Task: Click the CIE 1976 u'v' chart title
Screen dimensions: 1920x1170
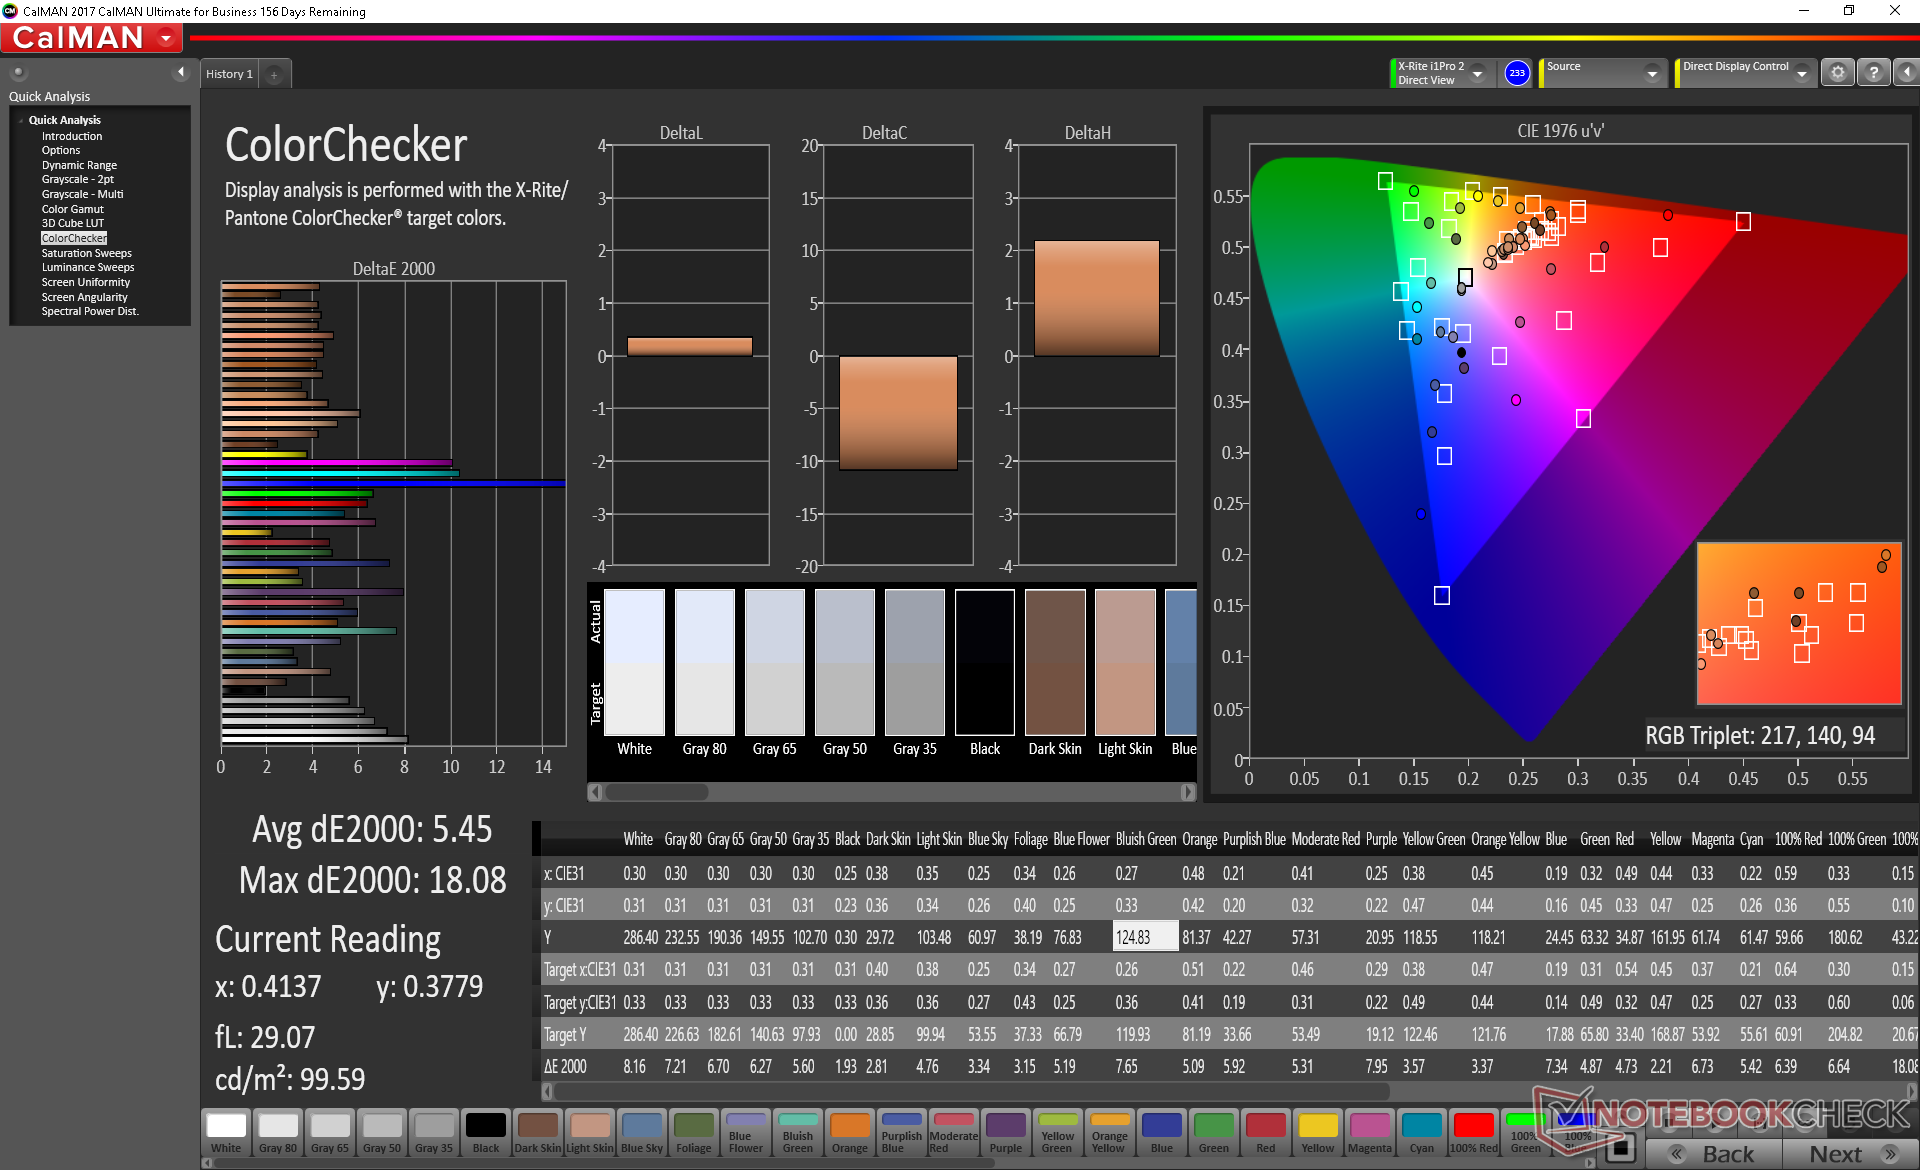Action: (x=1560, y=131)
